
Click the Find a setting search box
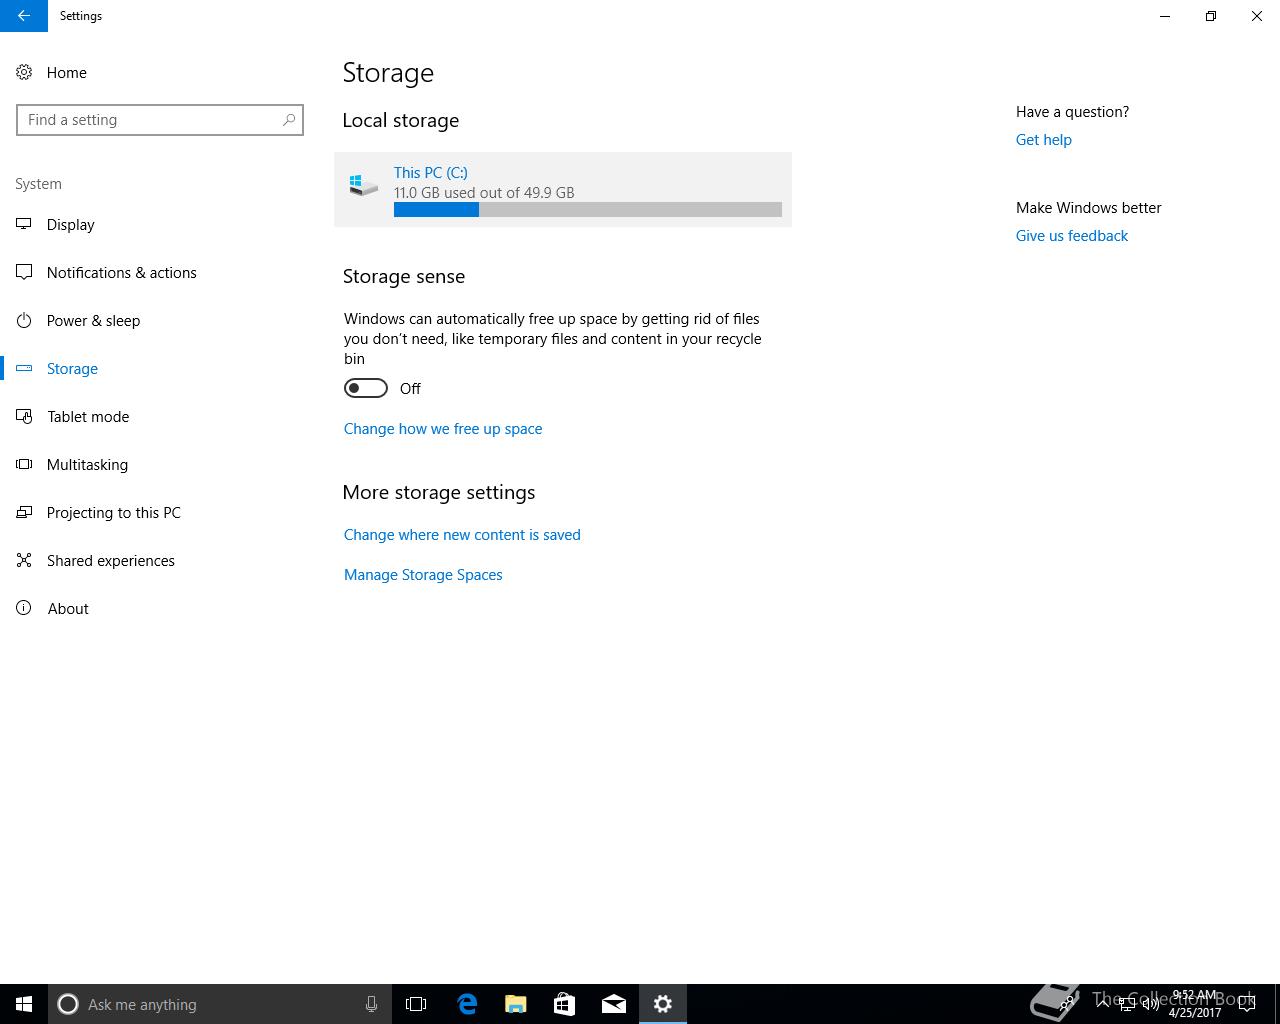coord(160,120)
